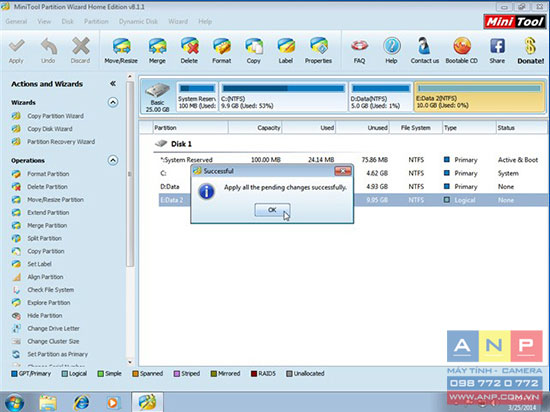
Task: Open partition Properties from toolbar
Action: click(x=318, y=51)
